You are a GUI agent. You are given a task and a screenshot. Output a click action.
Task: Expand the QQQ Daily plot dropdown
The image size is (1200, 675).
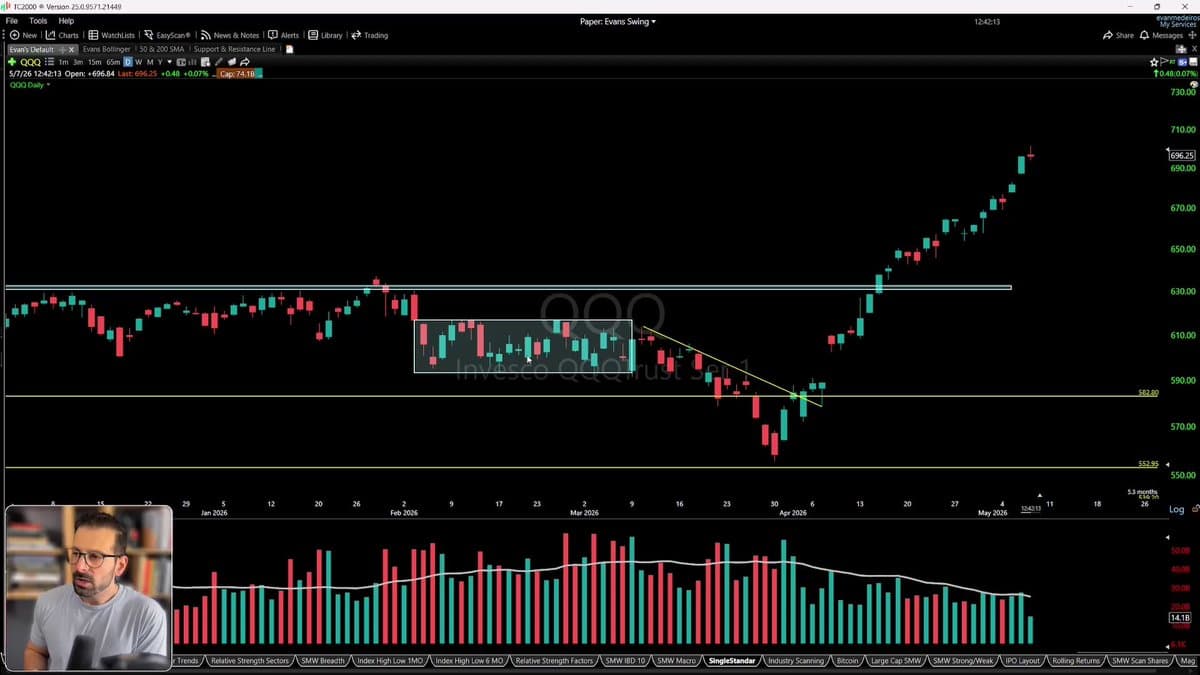click(47, 85)
